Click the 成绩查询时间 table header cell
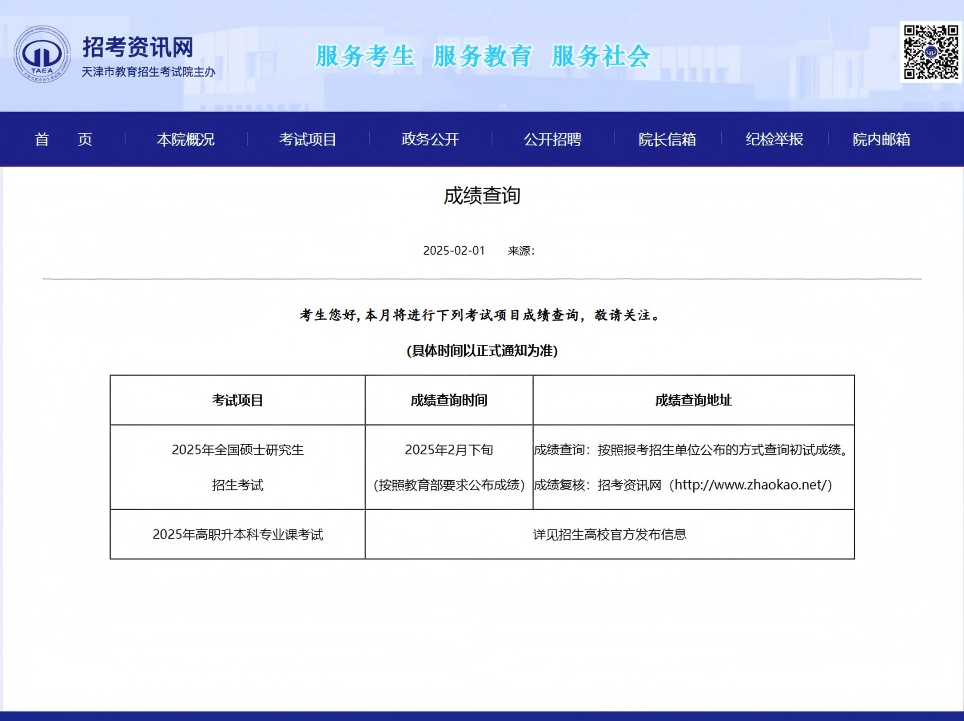This screenshot has height=721, width=964. click(448, 400)
